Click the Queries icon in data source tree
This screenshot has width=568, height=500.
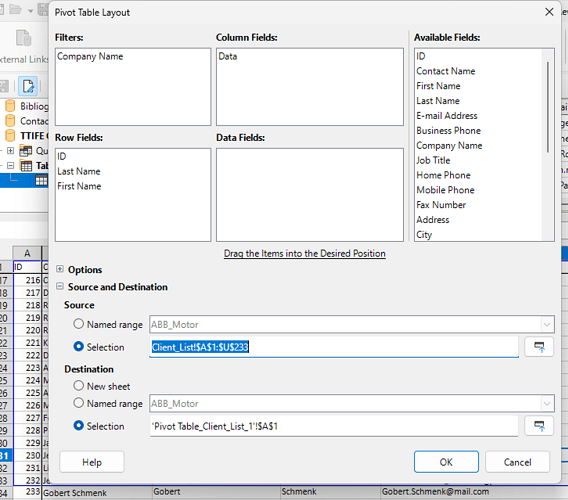pos(26,150)
